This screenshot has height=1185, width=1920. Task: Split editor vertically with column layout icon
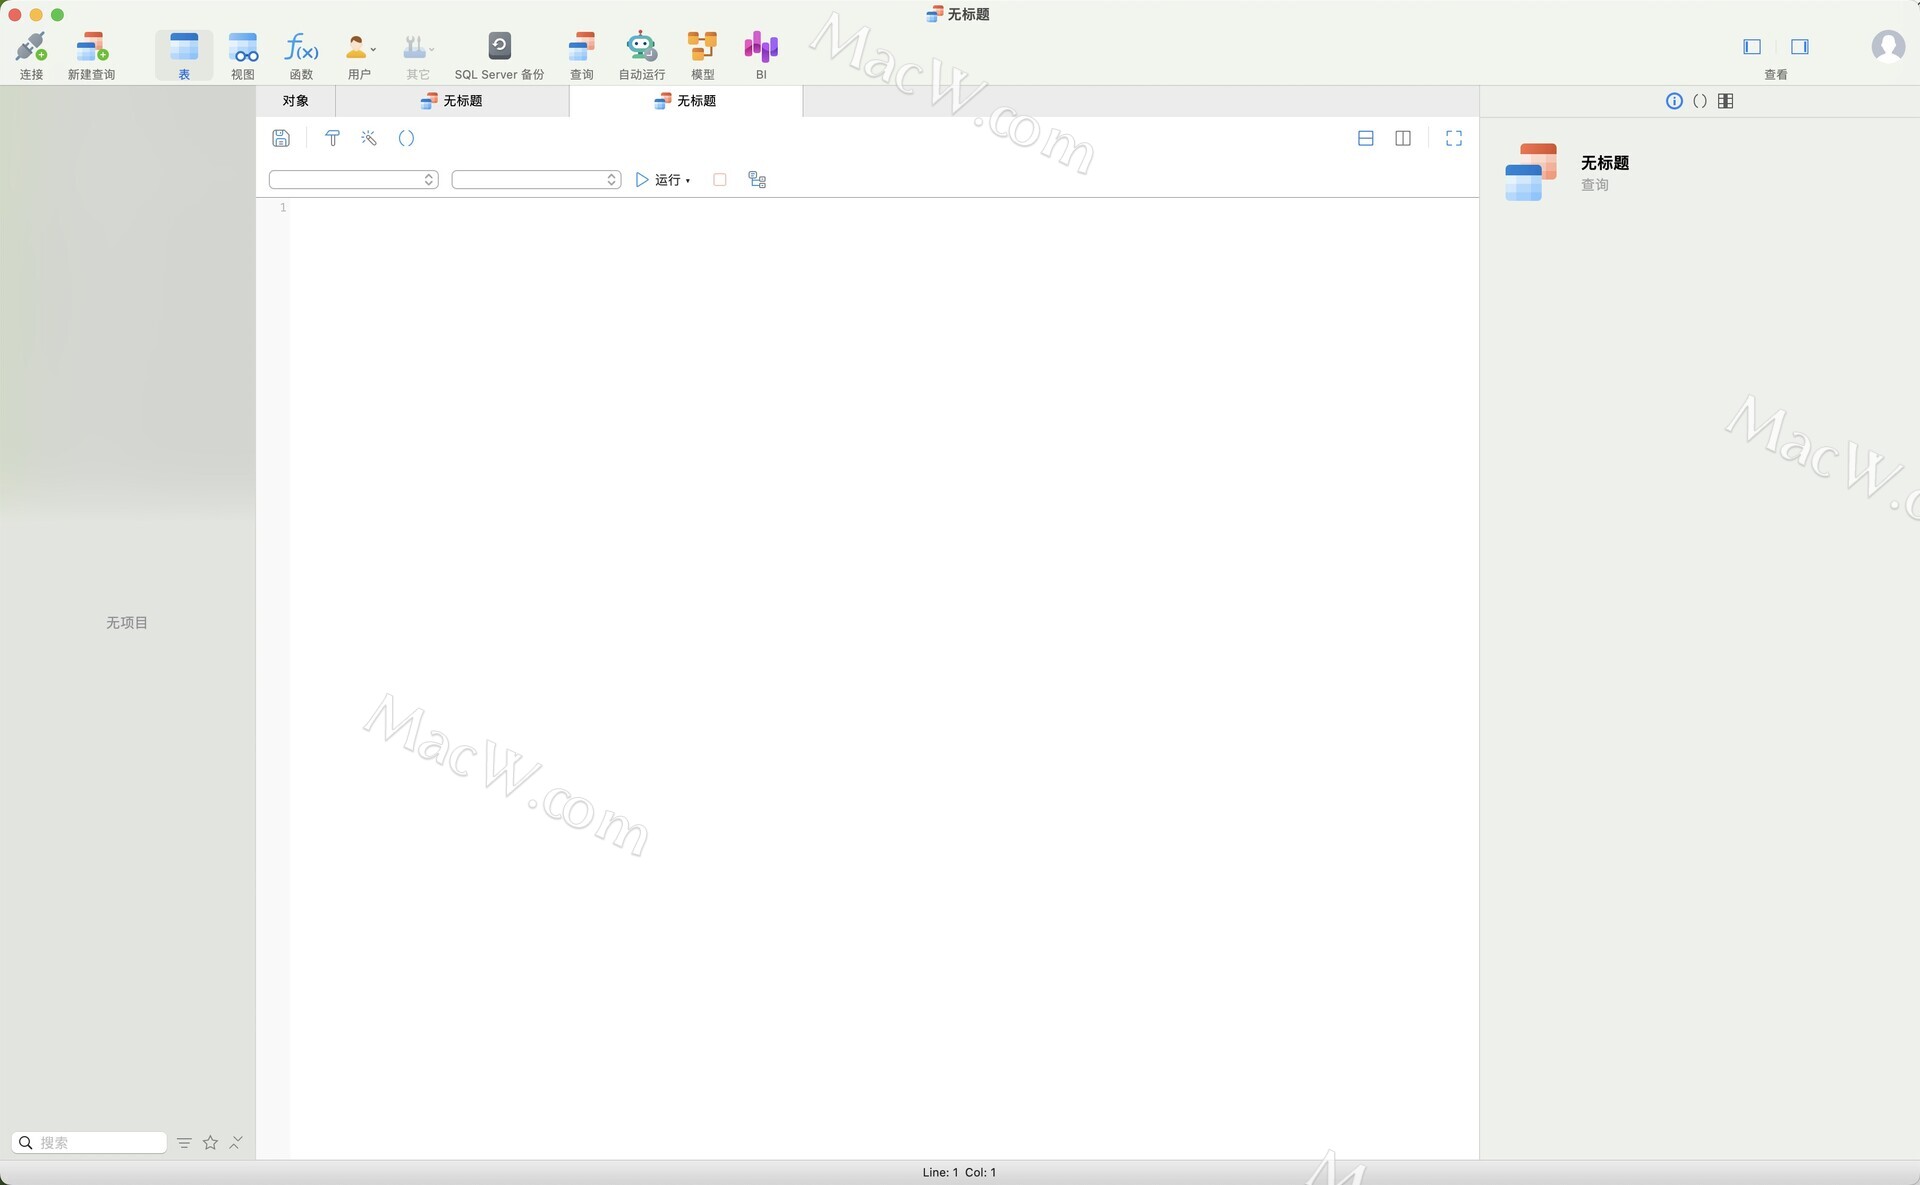(1403, 138)
